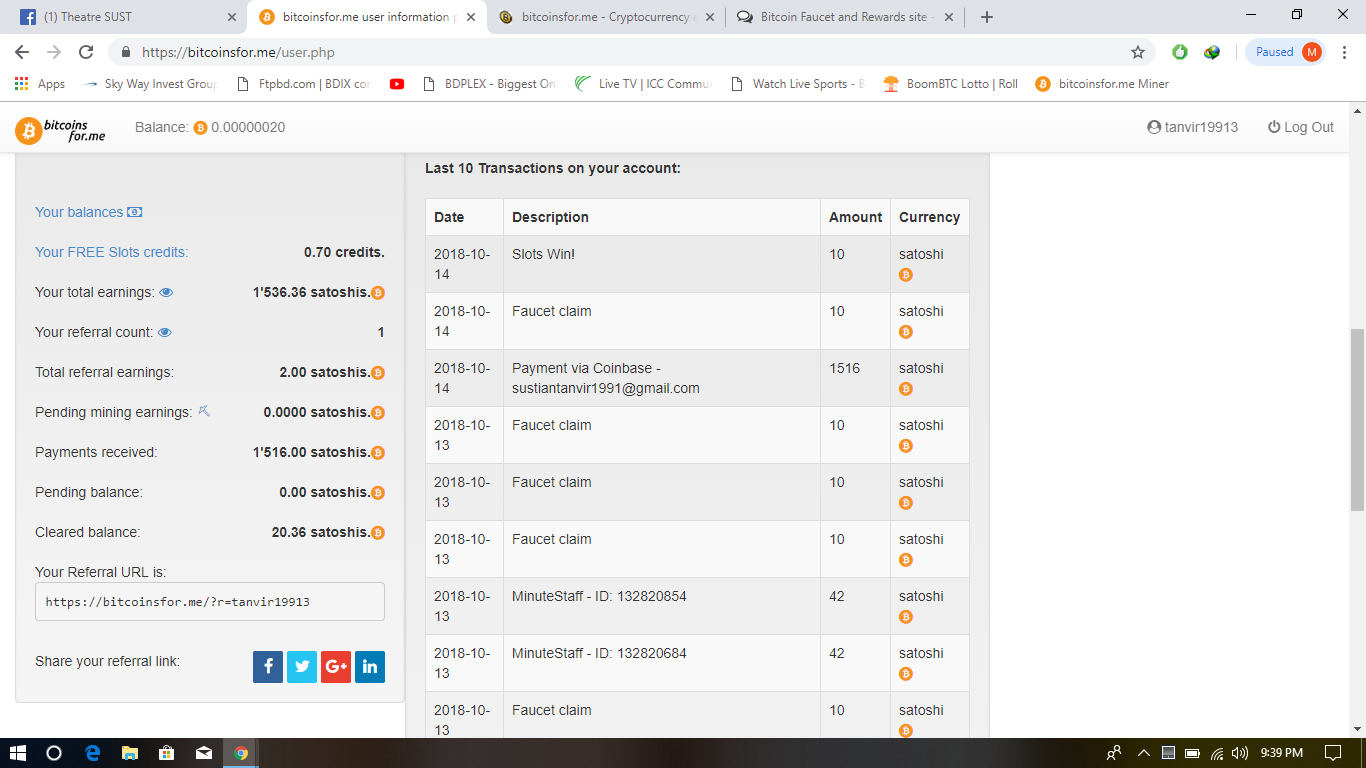Click MinuteStaff - ID: 132820854 entry
Screen dimensions: 1366x768
tap(599, 596)
